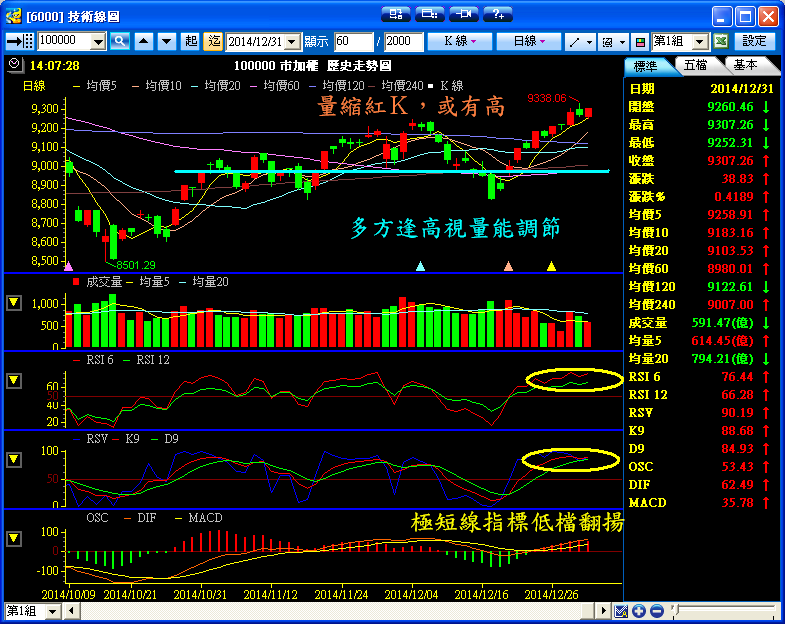Click the zoom out minus icon

tap(656, 611)
